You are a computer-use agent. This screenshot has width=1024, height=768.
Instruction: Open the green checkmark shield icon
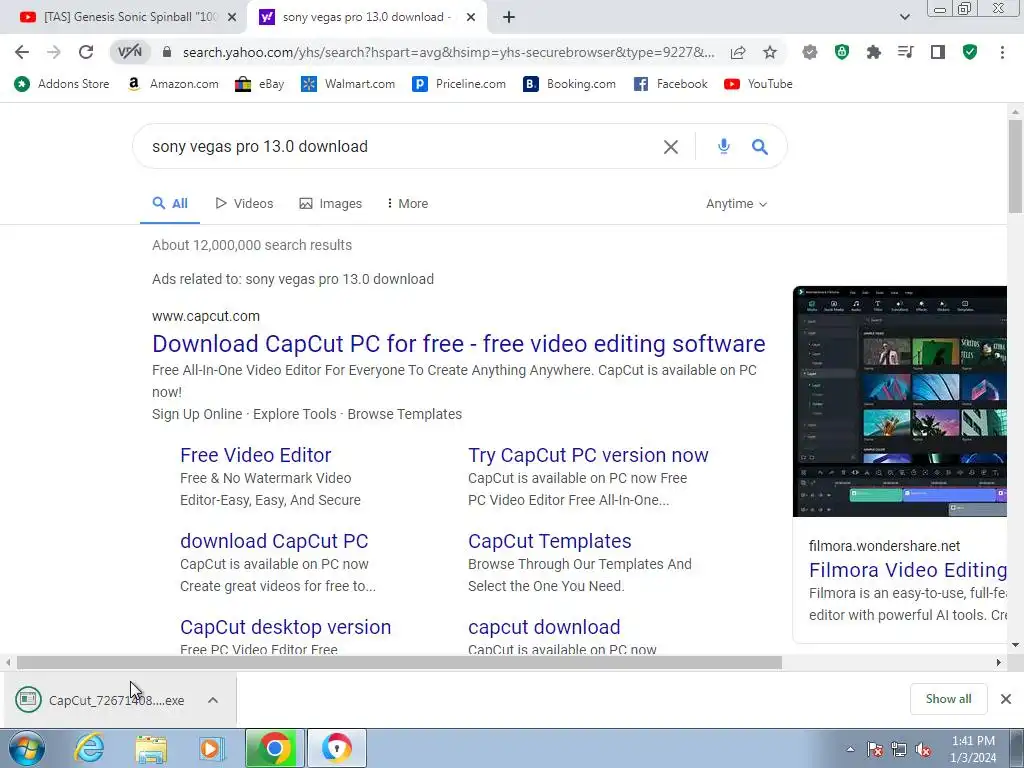[x=970, y=52]
